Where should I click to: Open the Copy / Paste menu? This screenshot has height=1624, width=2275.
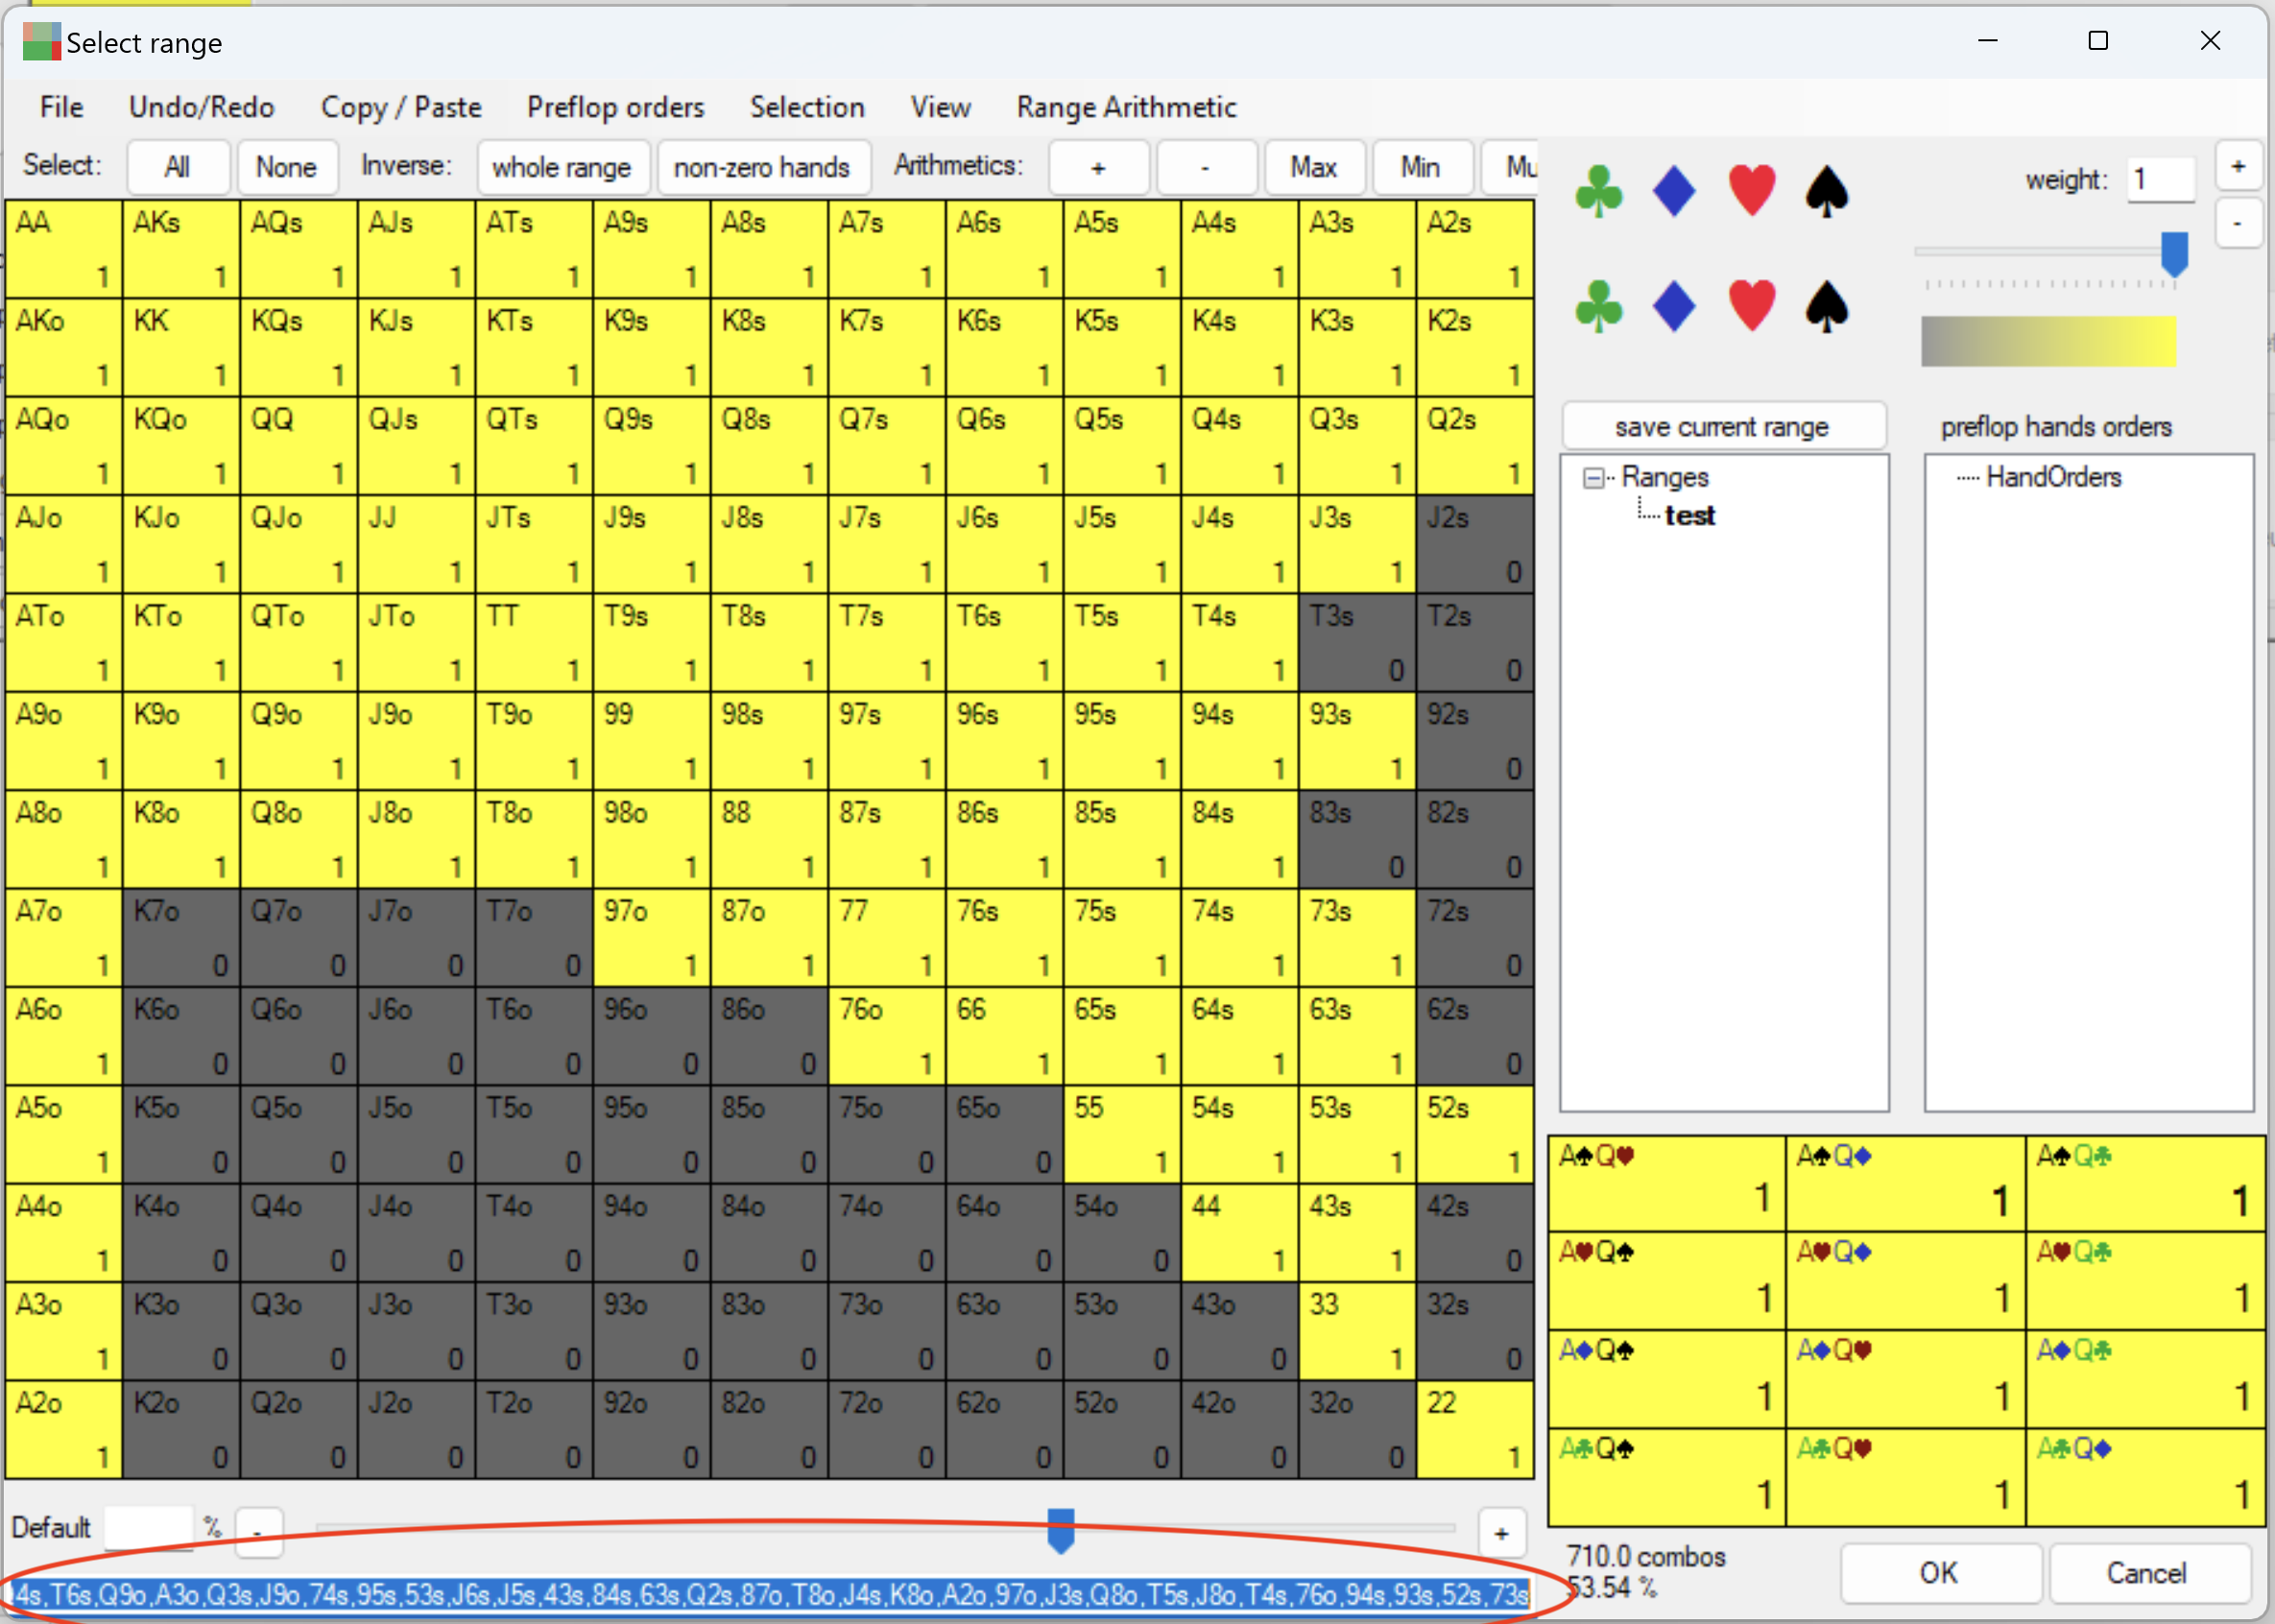click(401, 107)
